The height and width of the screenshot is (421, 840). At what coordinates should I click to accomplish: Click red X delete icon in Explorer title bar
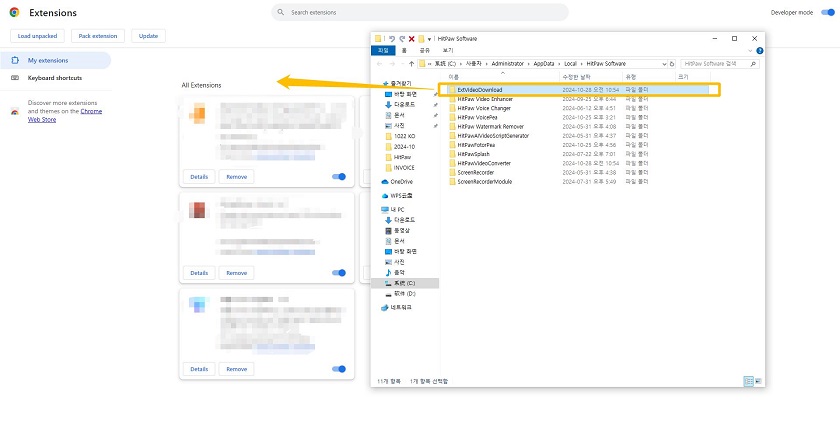pos(411,39)
